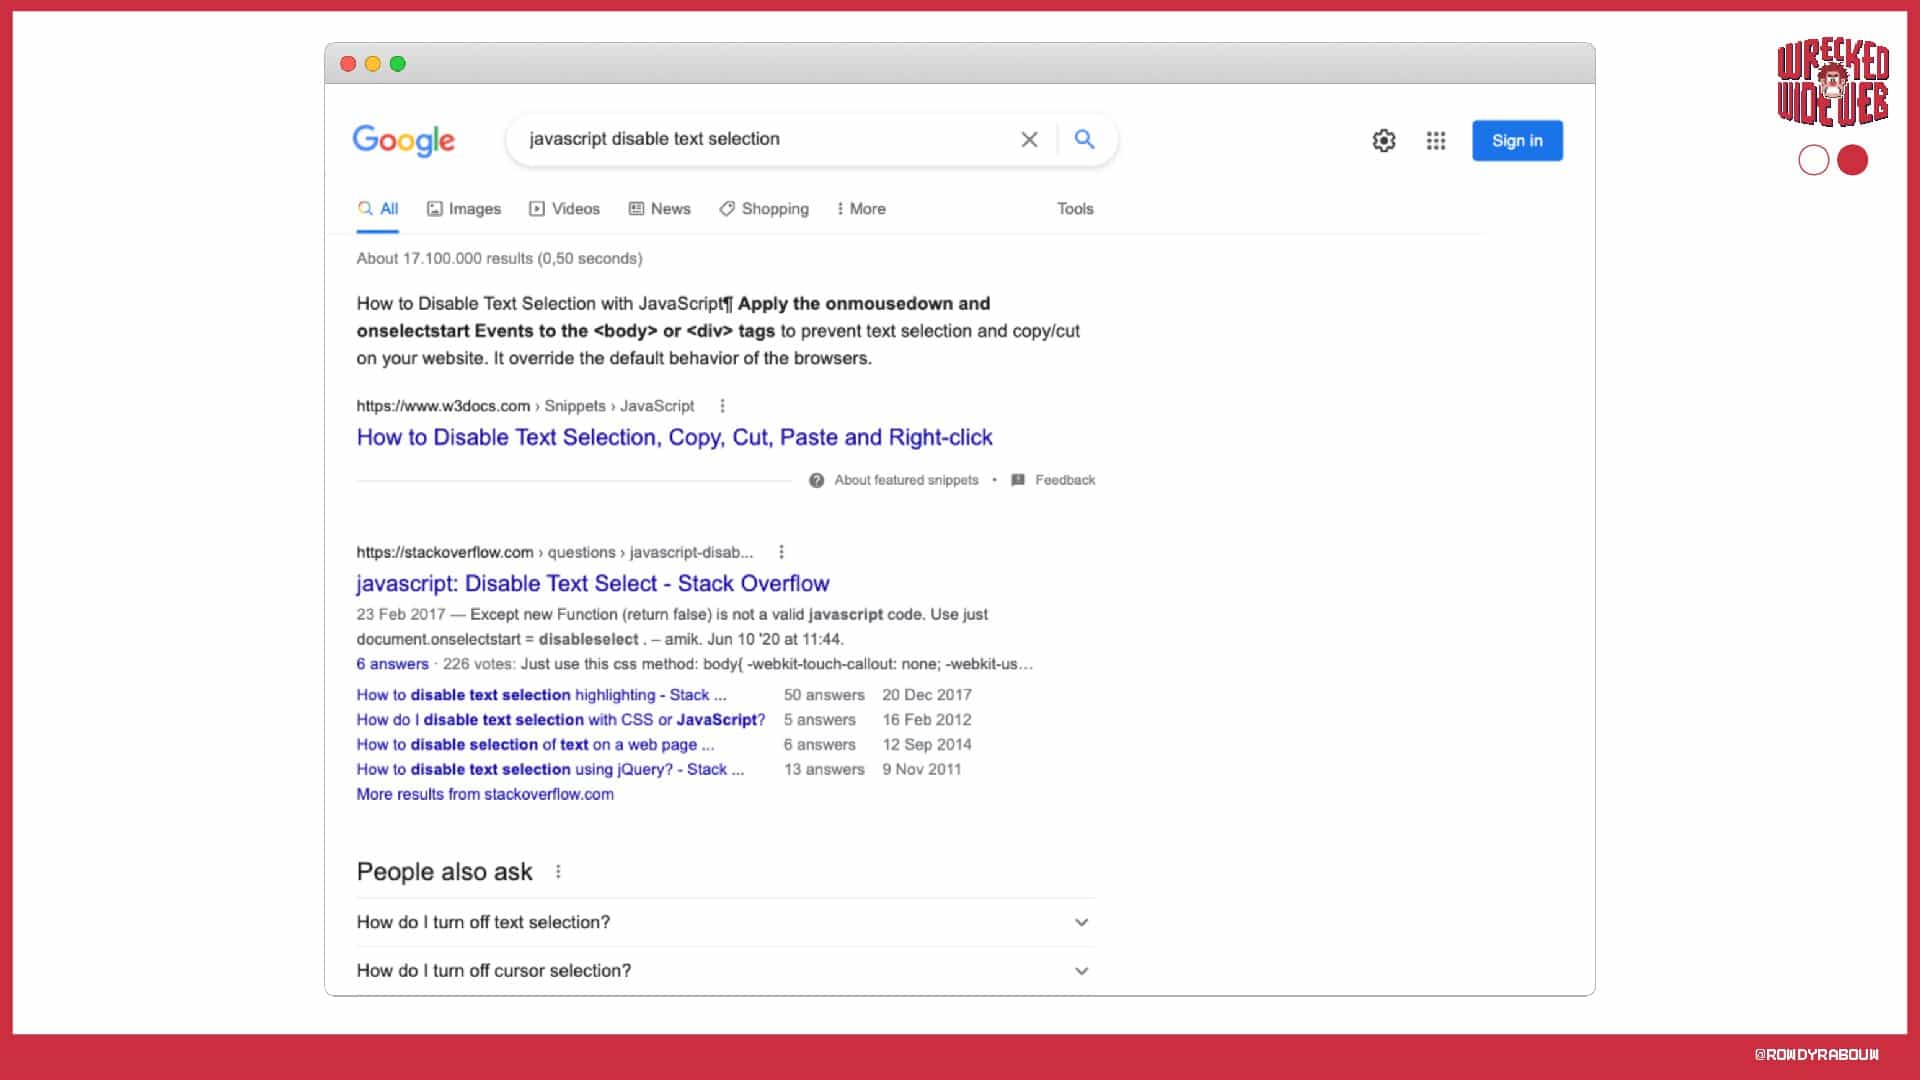Image resolution: width=1920 pixels, height=1080 pixels.
Task: Switch to the Videos tab
Action: (x=565, y=209)
